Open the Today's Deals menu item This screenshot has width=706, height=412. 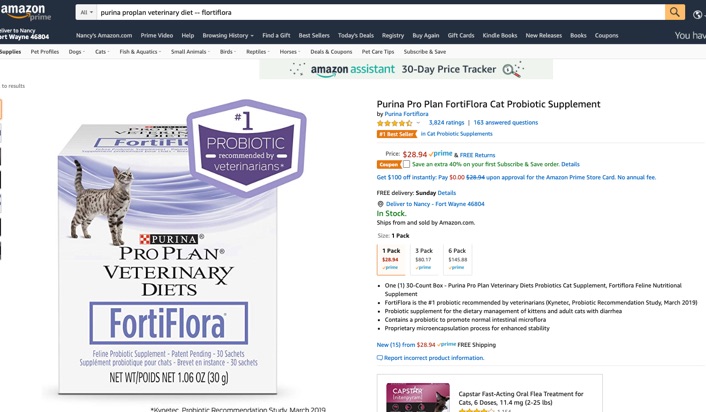(356, 36)
